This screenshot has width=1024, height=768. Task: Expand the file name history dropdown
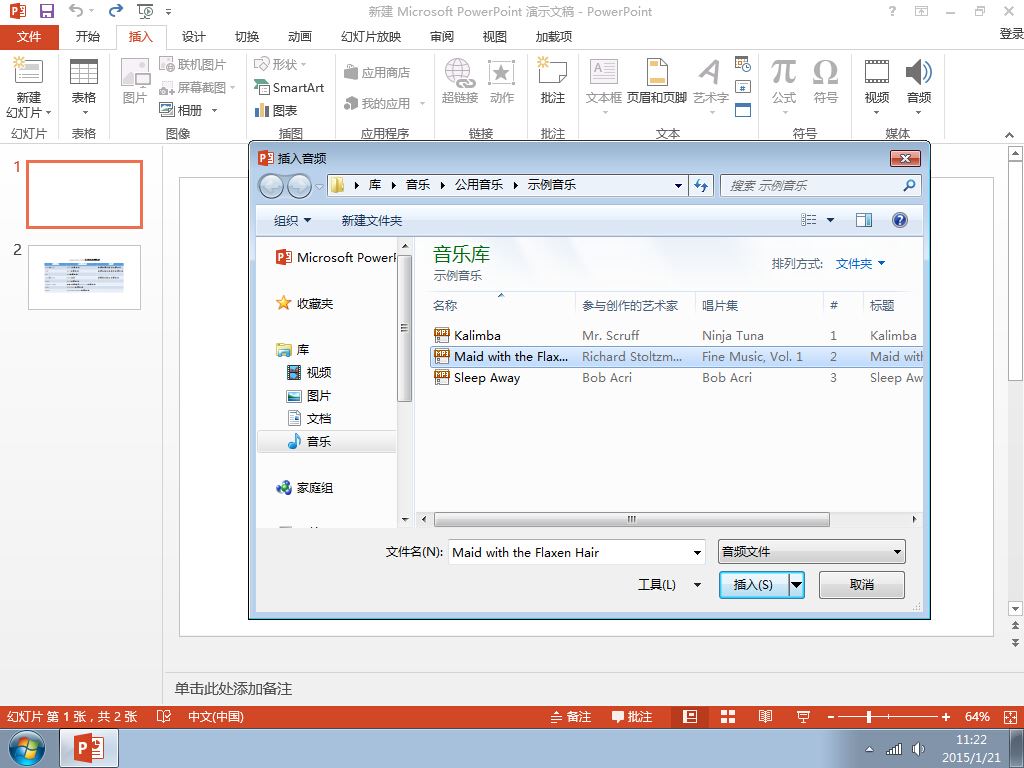point(697,552)
